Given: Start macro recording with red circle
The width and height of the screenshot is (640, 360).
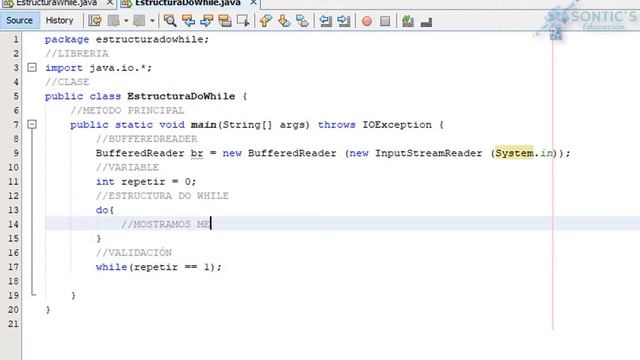Looking at the screenshot, I should click(x=367, y=21).
